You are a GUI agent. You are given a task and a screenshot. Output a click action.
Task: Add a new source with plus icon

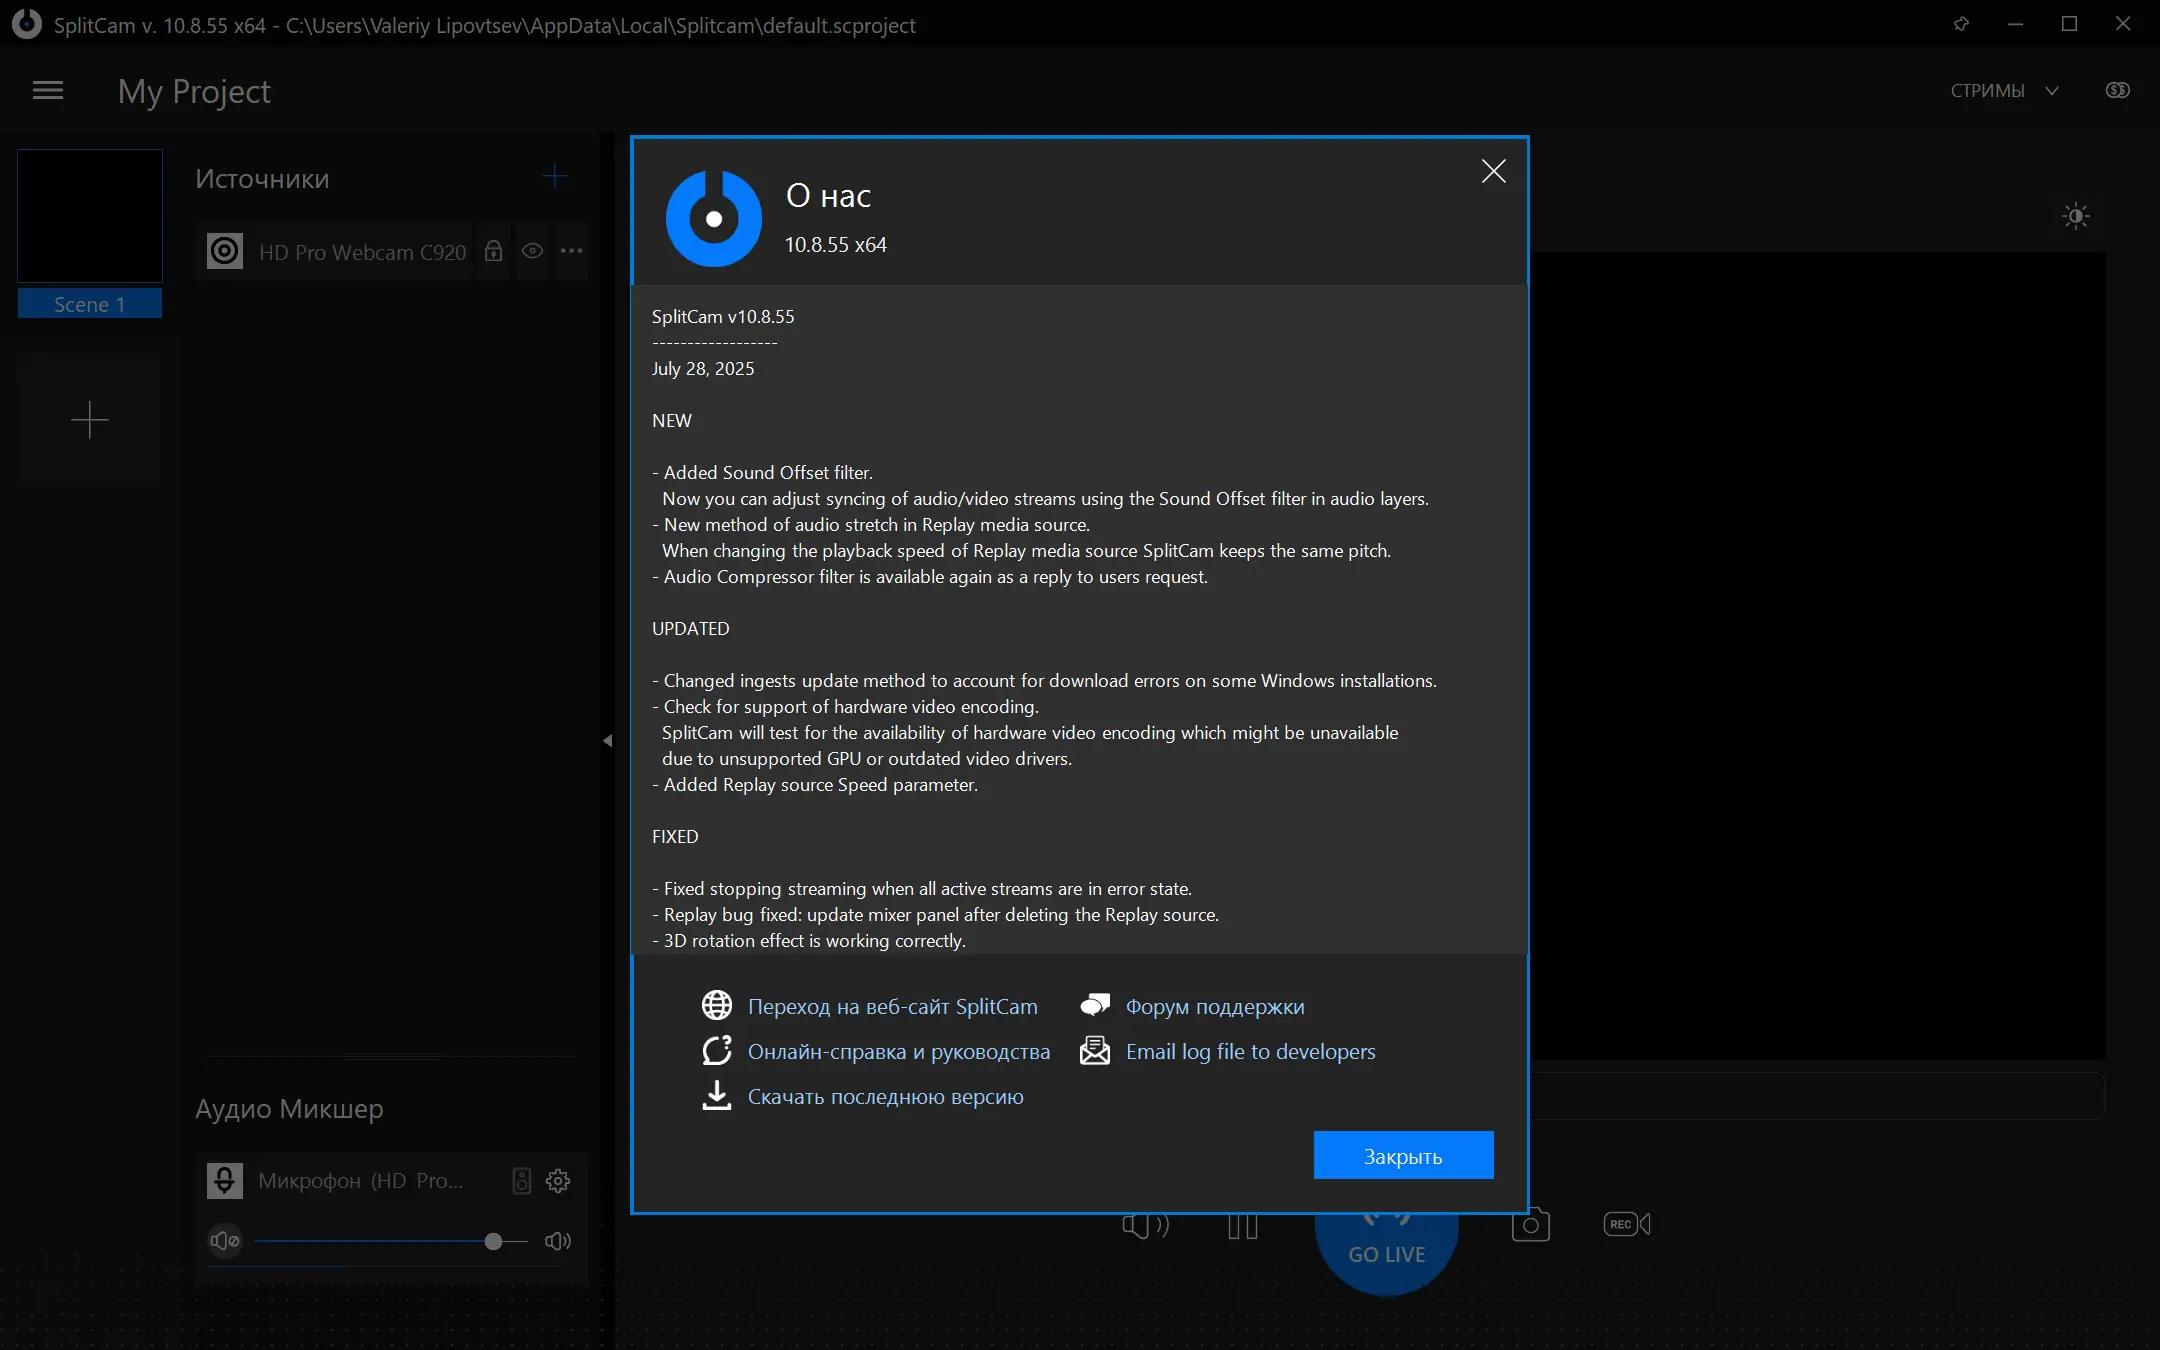554,178
